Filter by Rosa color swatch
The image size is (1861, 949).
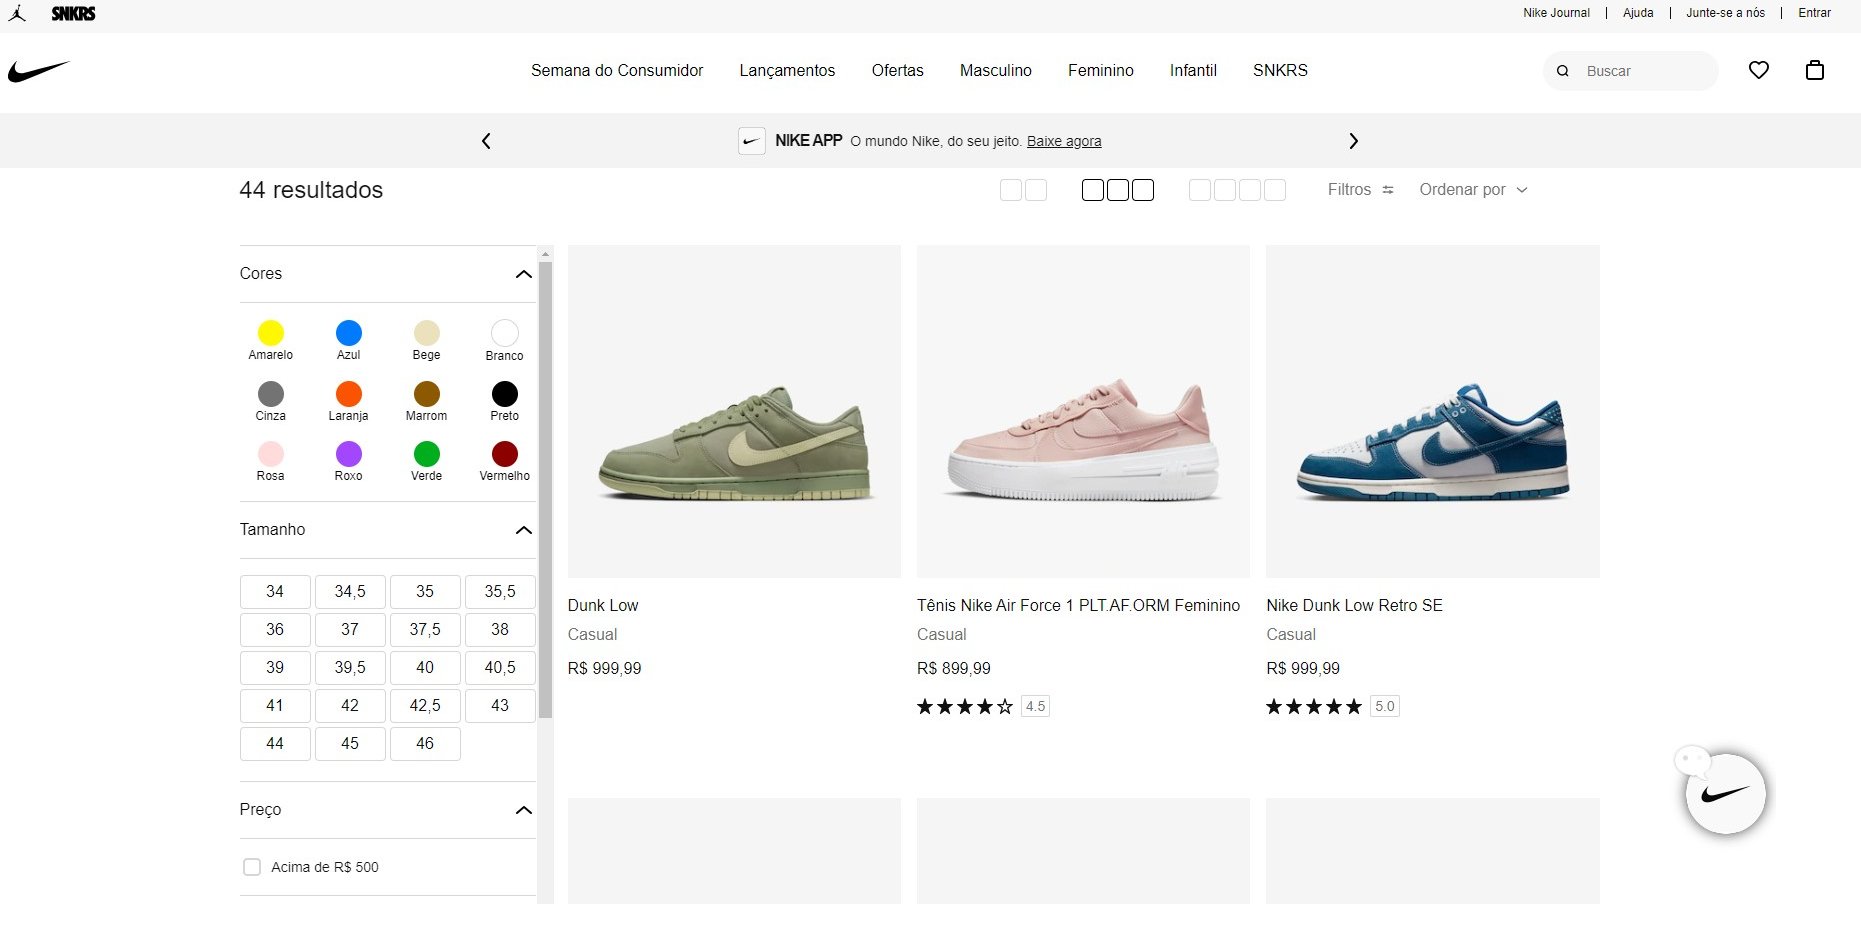270,454
